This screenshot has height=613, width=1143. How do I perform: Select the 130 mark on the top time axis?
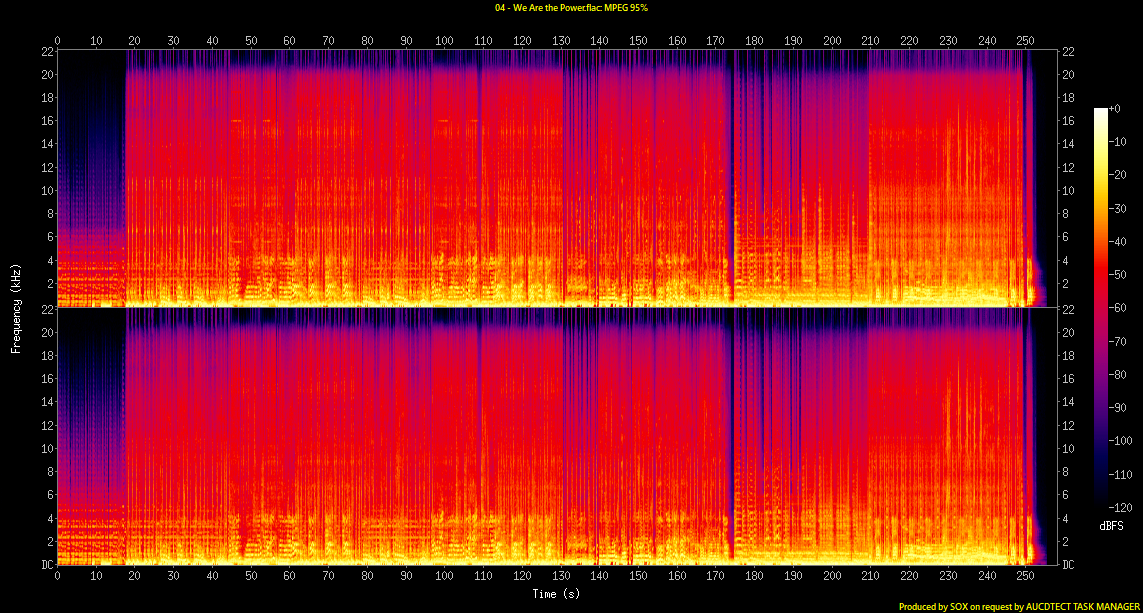click(x=561, y=41)
